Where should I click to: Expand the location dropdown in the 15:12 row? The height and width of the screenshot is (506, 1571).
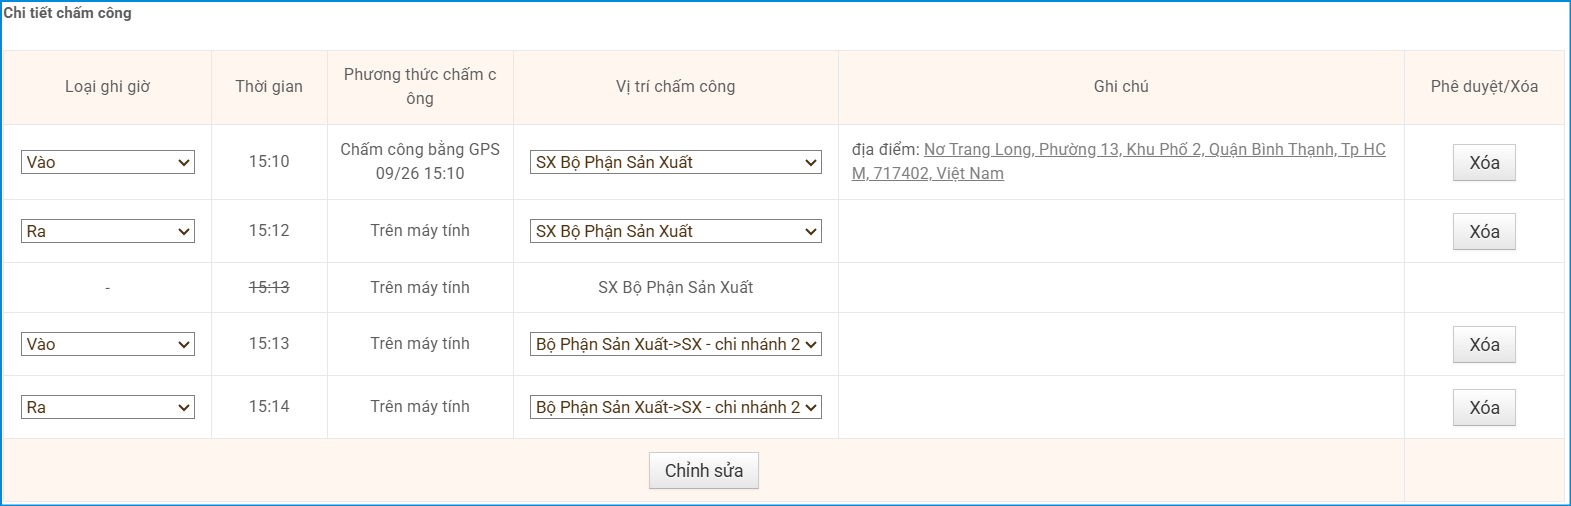click(675, 231)
